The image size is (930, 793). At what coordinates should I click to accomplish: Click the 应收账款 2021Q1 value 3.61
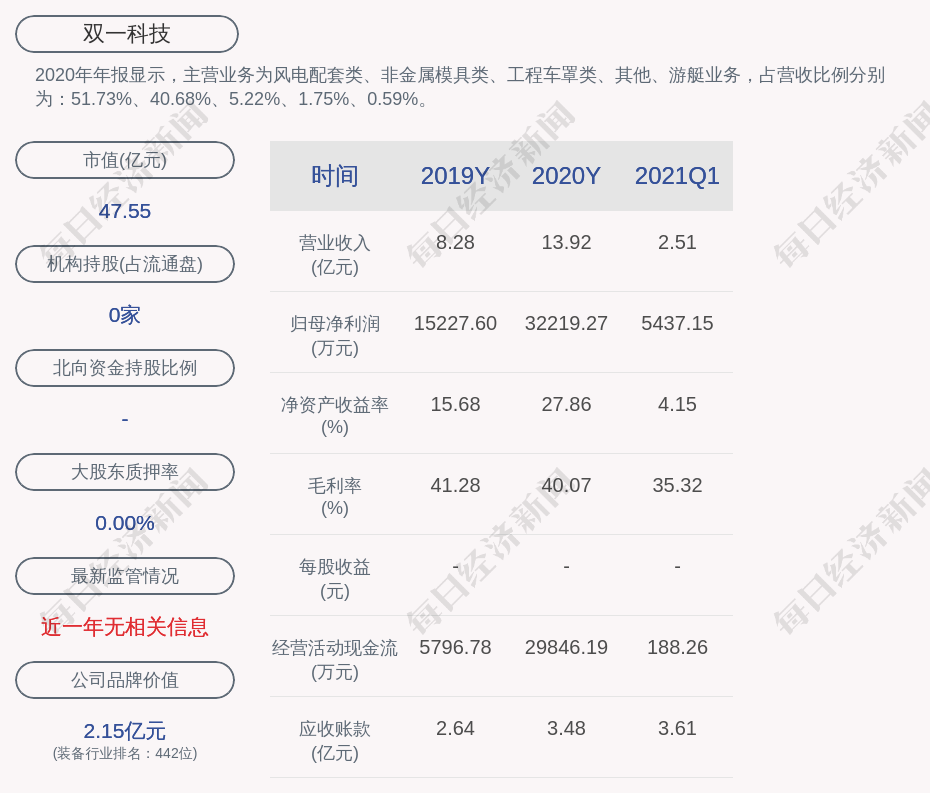click(677, 728)
